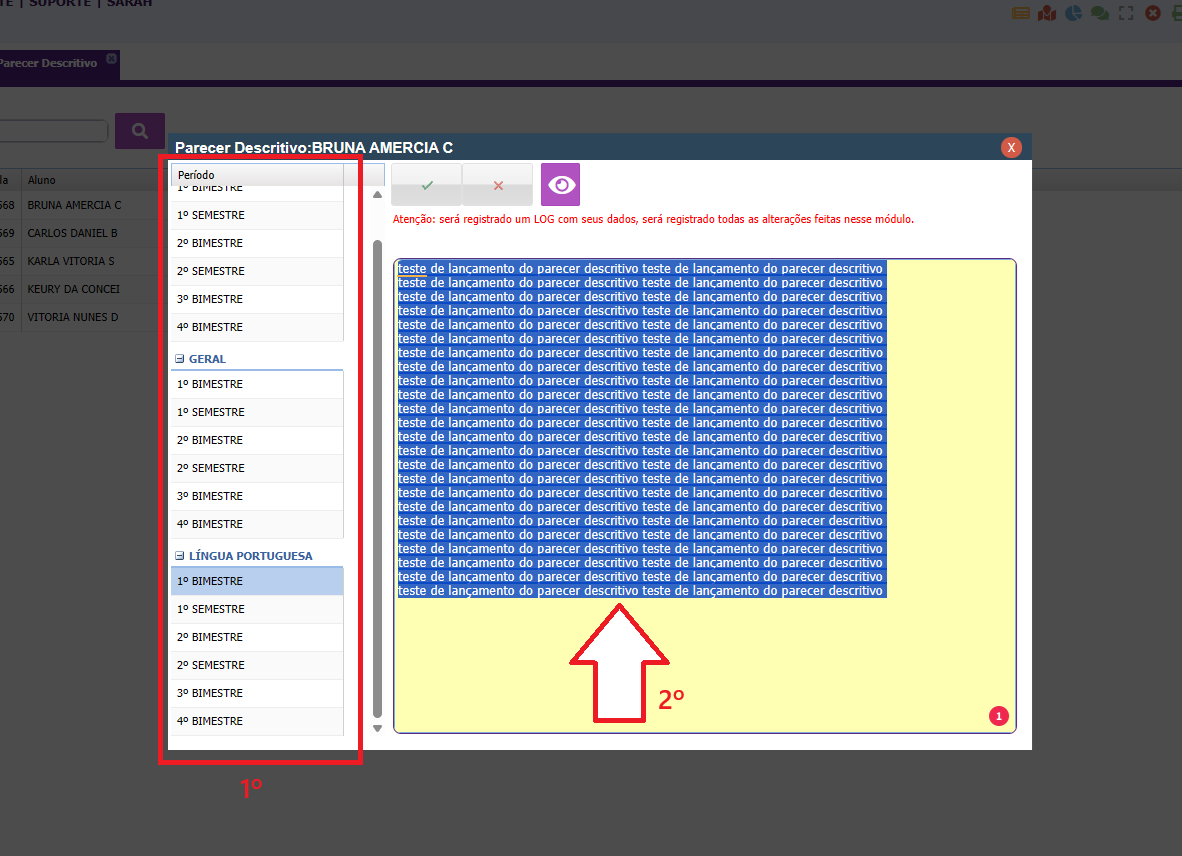Image resolution: width=1182 pixels, height=856 pixels.
Task: Open the pie chart reports icon
Action: coord(1073,13)
